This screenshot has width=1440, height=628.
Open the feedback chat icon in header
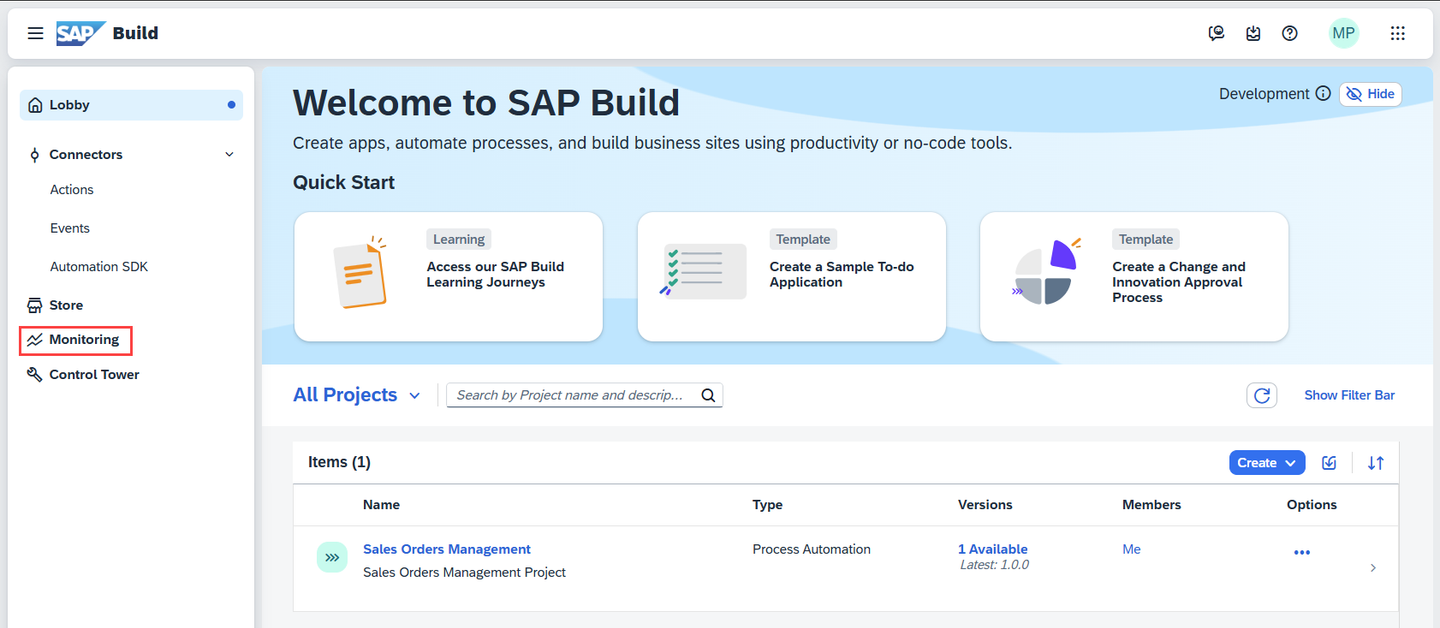(1216, 33)
